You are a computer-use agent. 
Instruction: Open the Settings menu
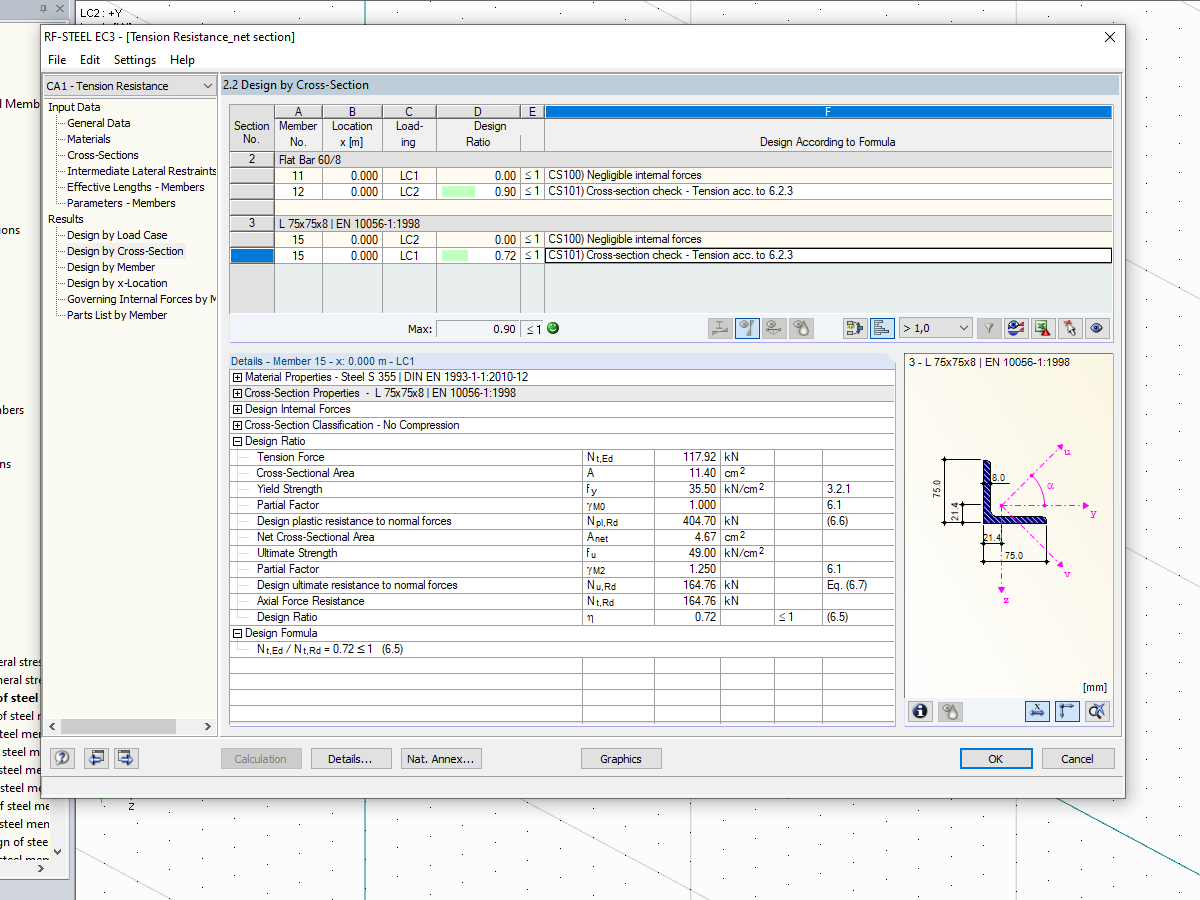click(x=134, y=60)
